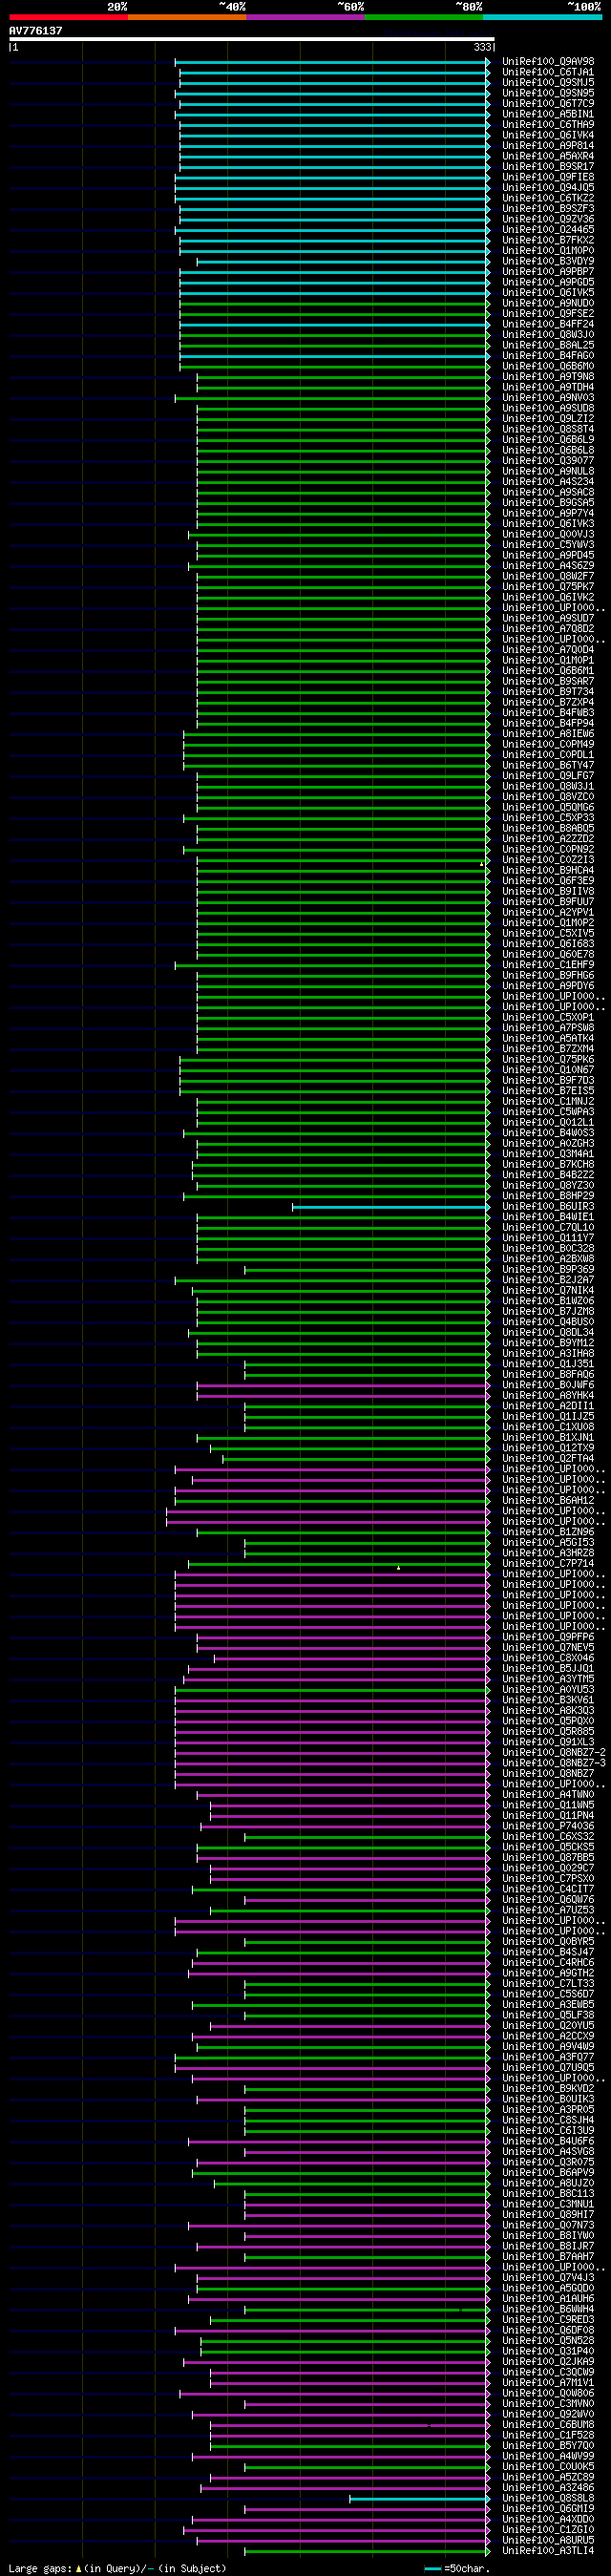Open hit UniRef100_Q9AV98
This screenshot has width=611, height=2576.
548,62
